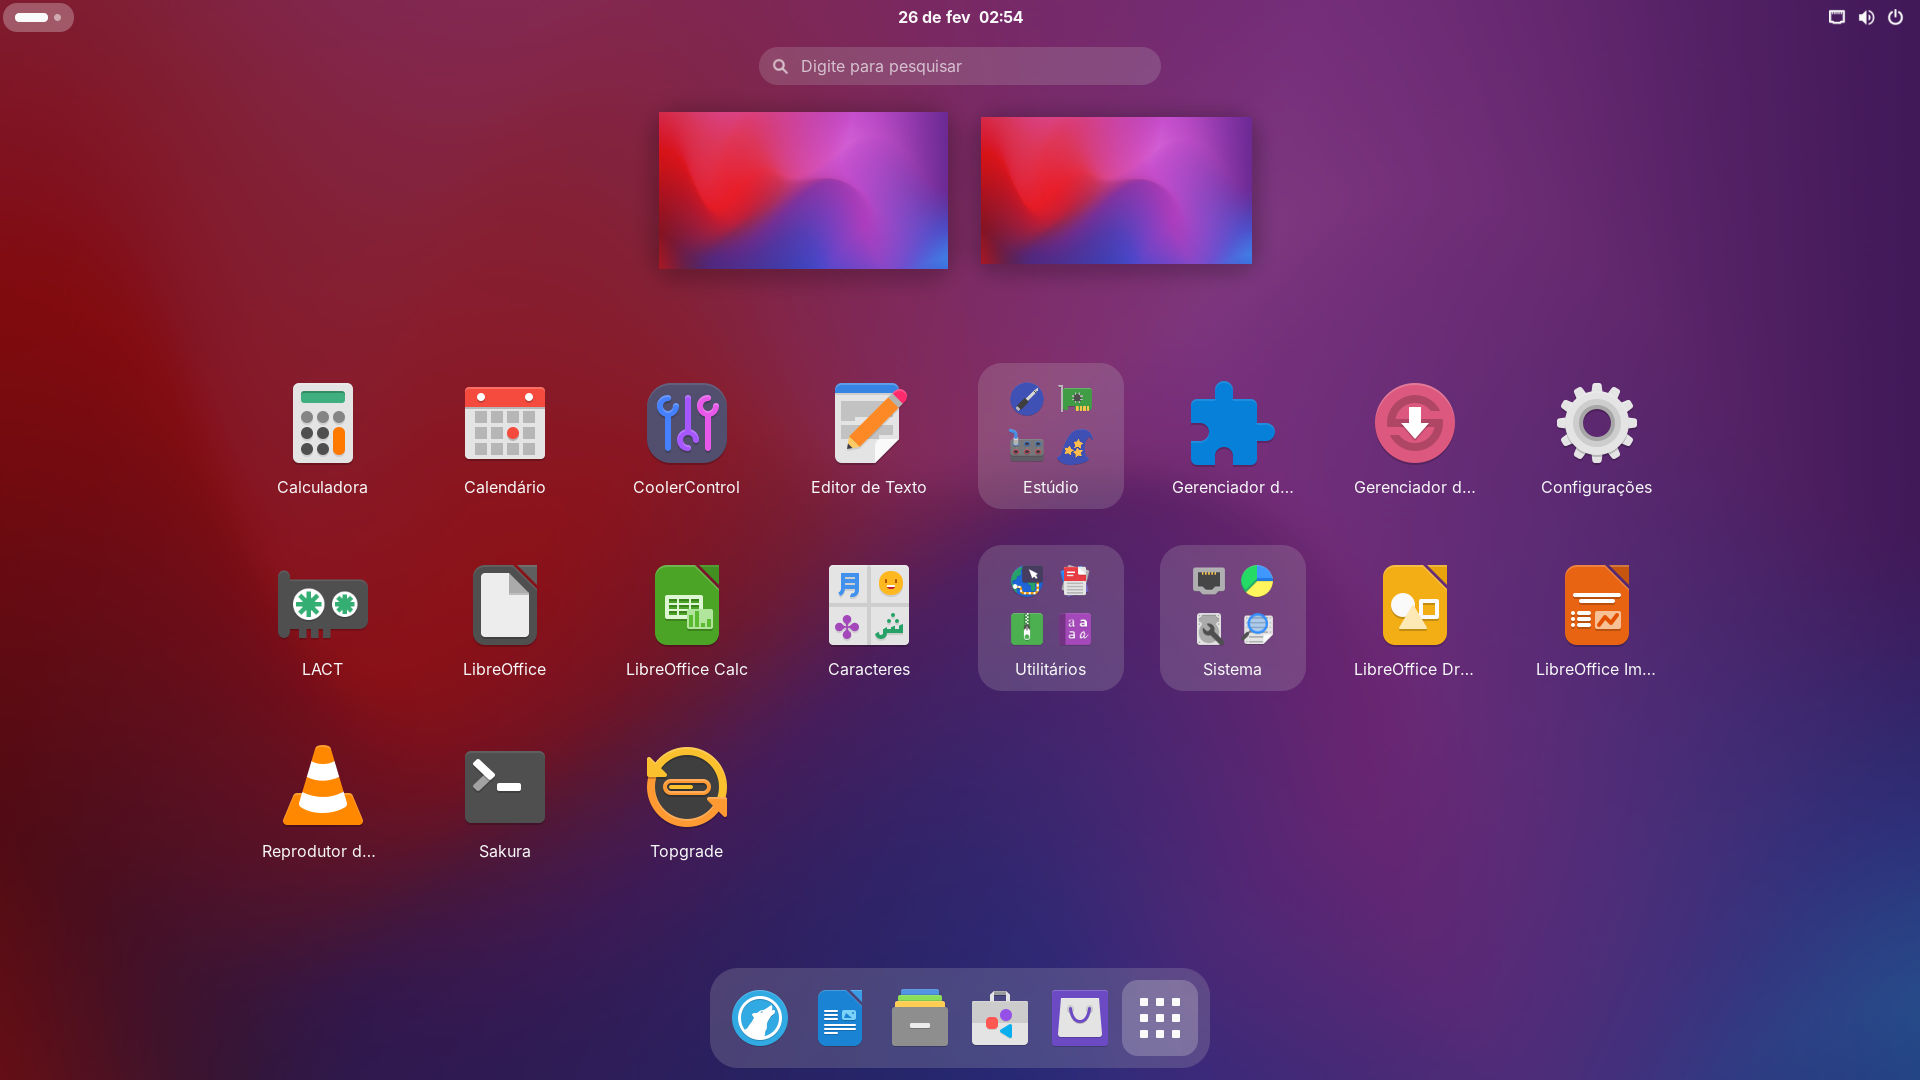
Task: Toggle the Show Apps grid button
Action: [x=1159, y=1018]
